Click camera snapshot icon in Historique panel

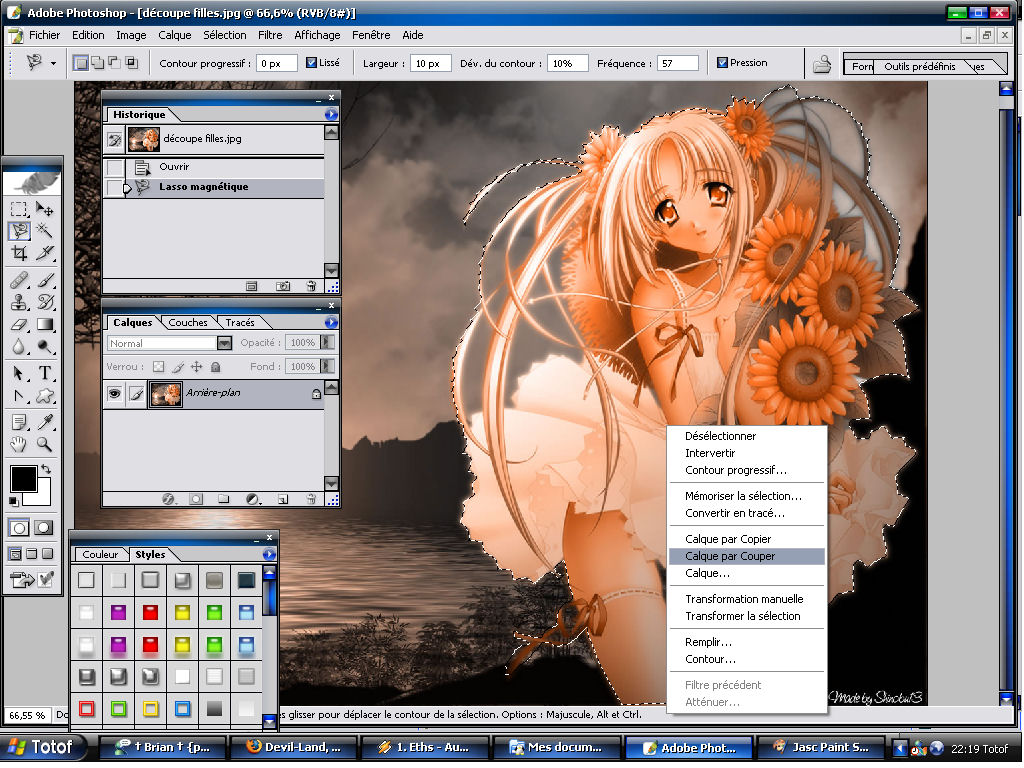click(283, 286)
